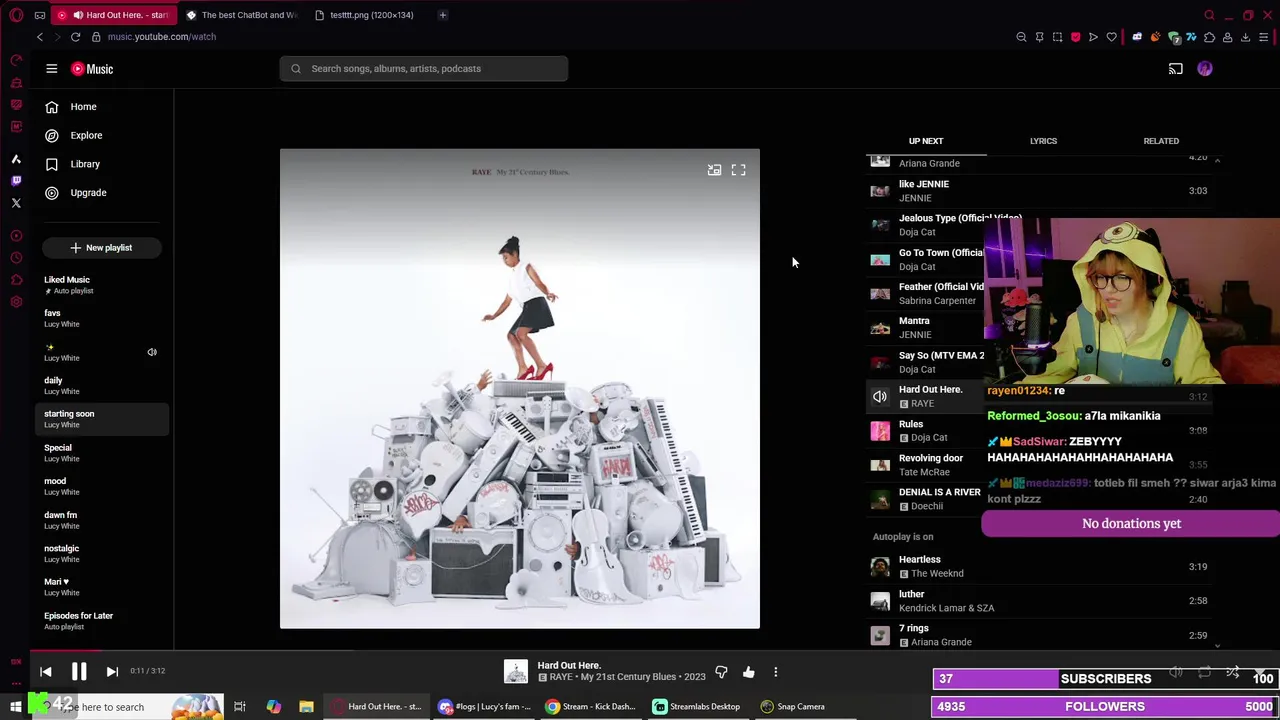
Task: Open browser downloads icon
Action: coord(1245,37)
